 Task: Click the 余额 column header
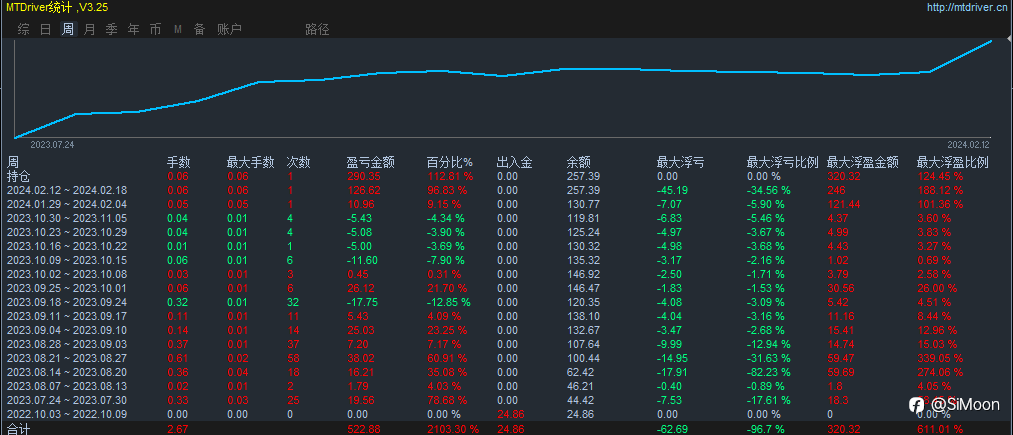(578, 162)
